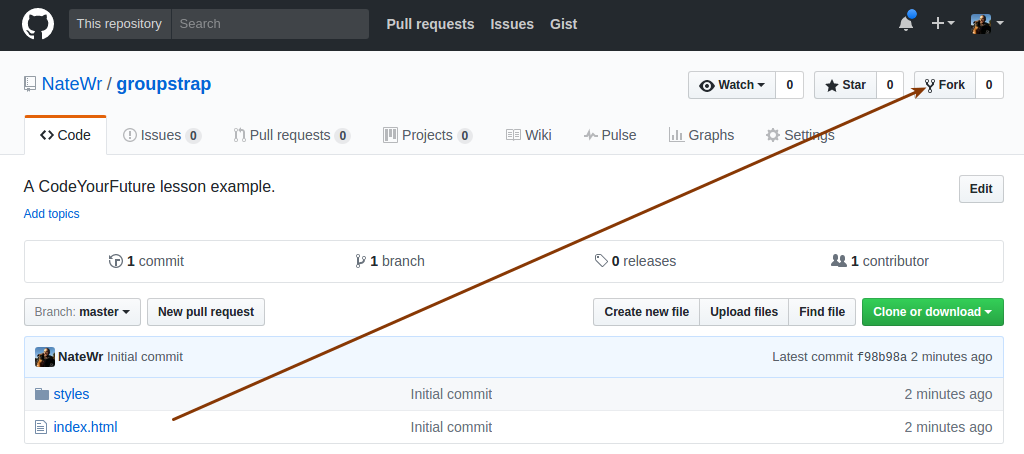This screenshot has width=1024, height=454.
Task: Star the groupstrap repository
Action: click(845, 85)
